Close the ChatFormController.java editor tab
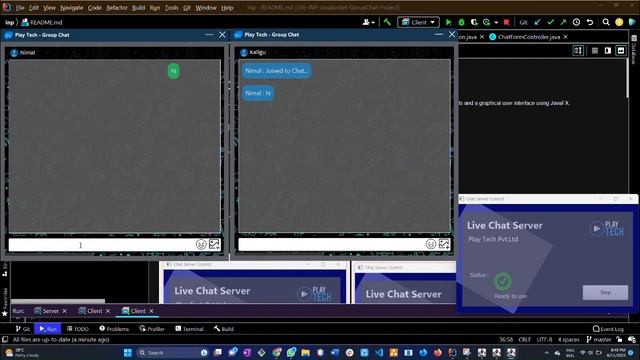 (565, 37)
